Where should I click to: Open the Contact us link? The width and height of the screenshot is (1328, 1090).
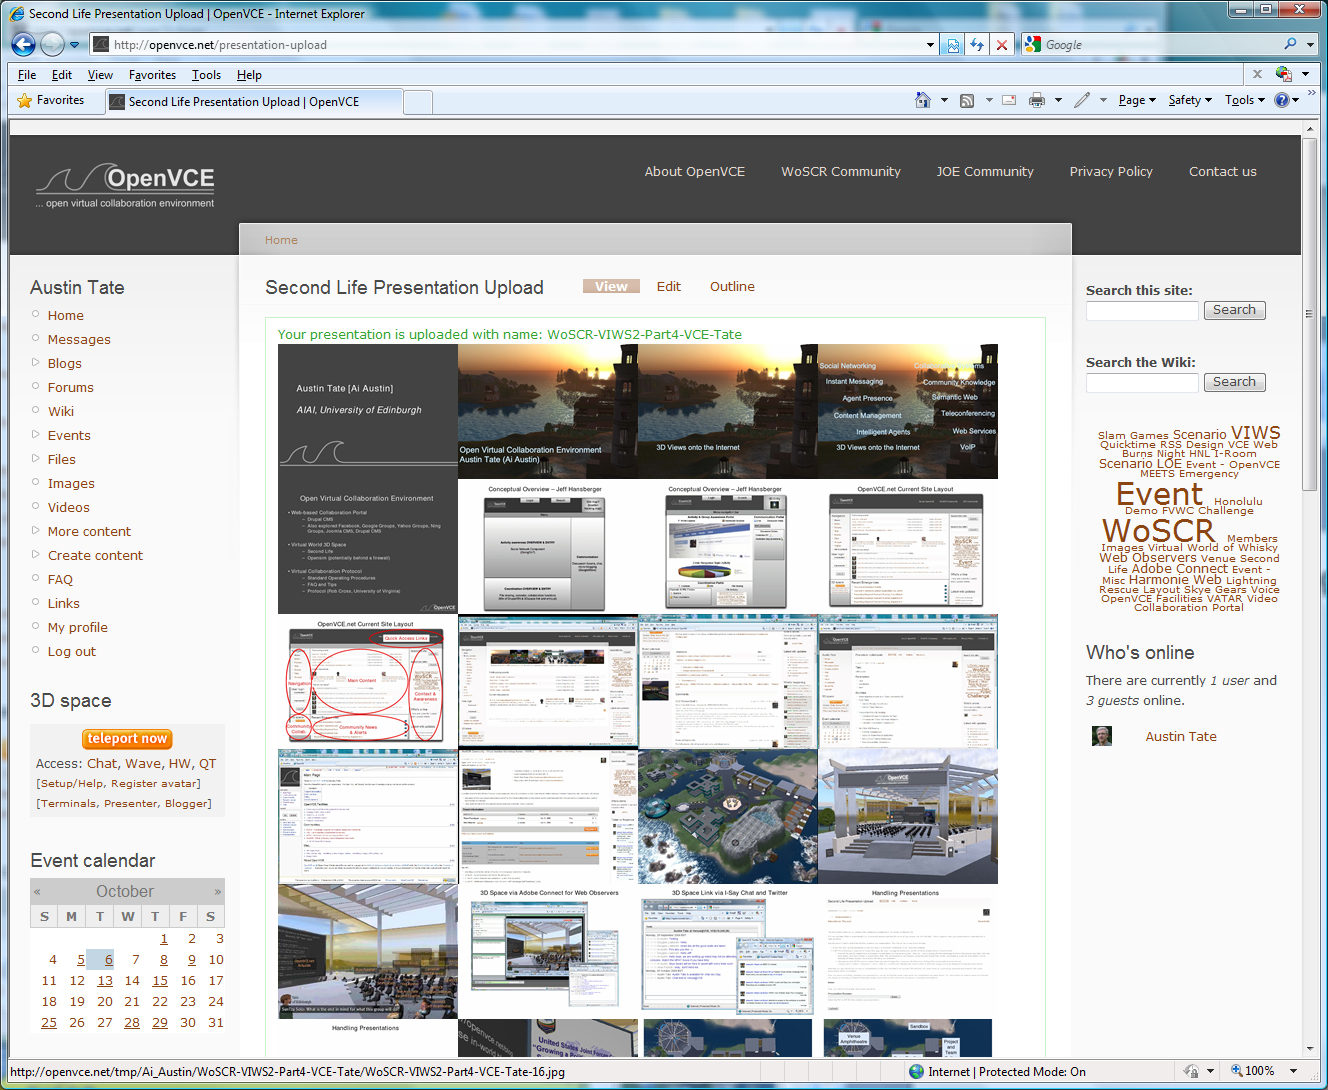coord(1222,172)
